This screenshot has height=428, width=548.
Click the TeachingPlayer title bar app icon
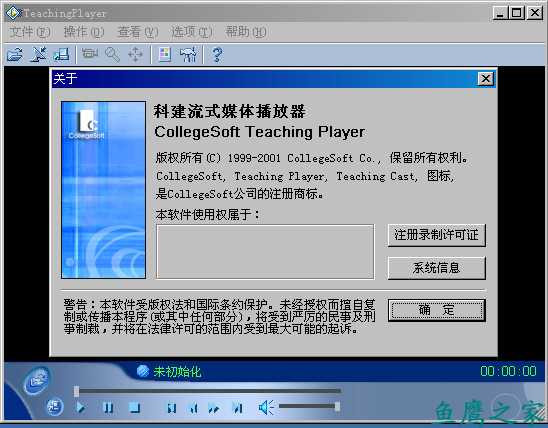(x=13, y=13)
